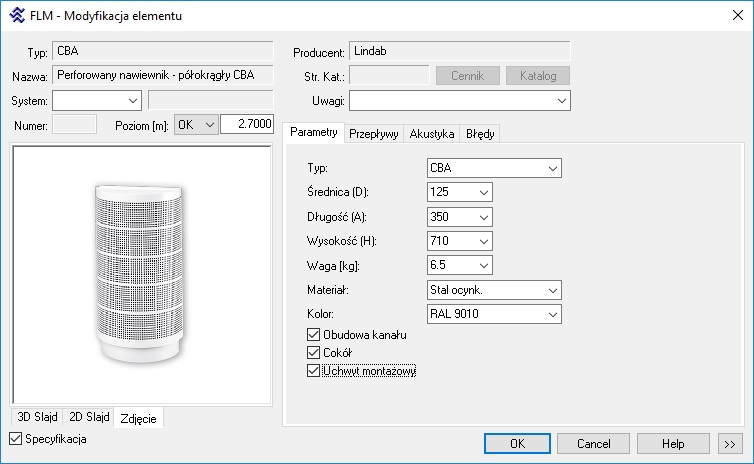
Task: Open the Typ dropdown showing CBA
Action: tap(494, 168)
